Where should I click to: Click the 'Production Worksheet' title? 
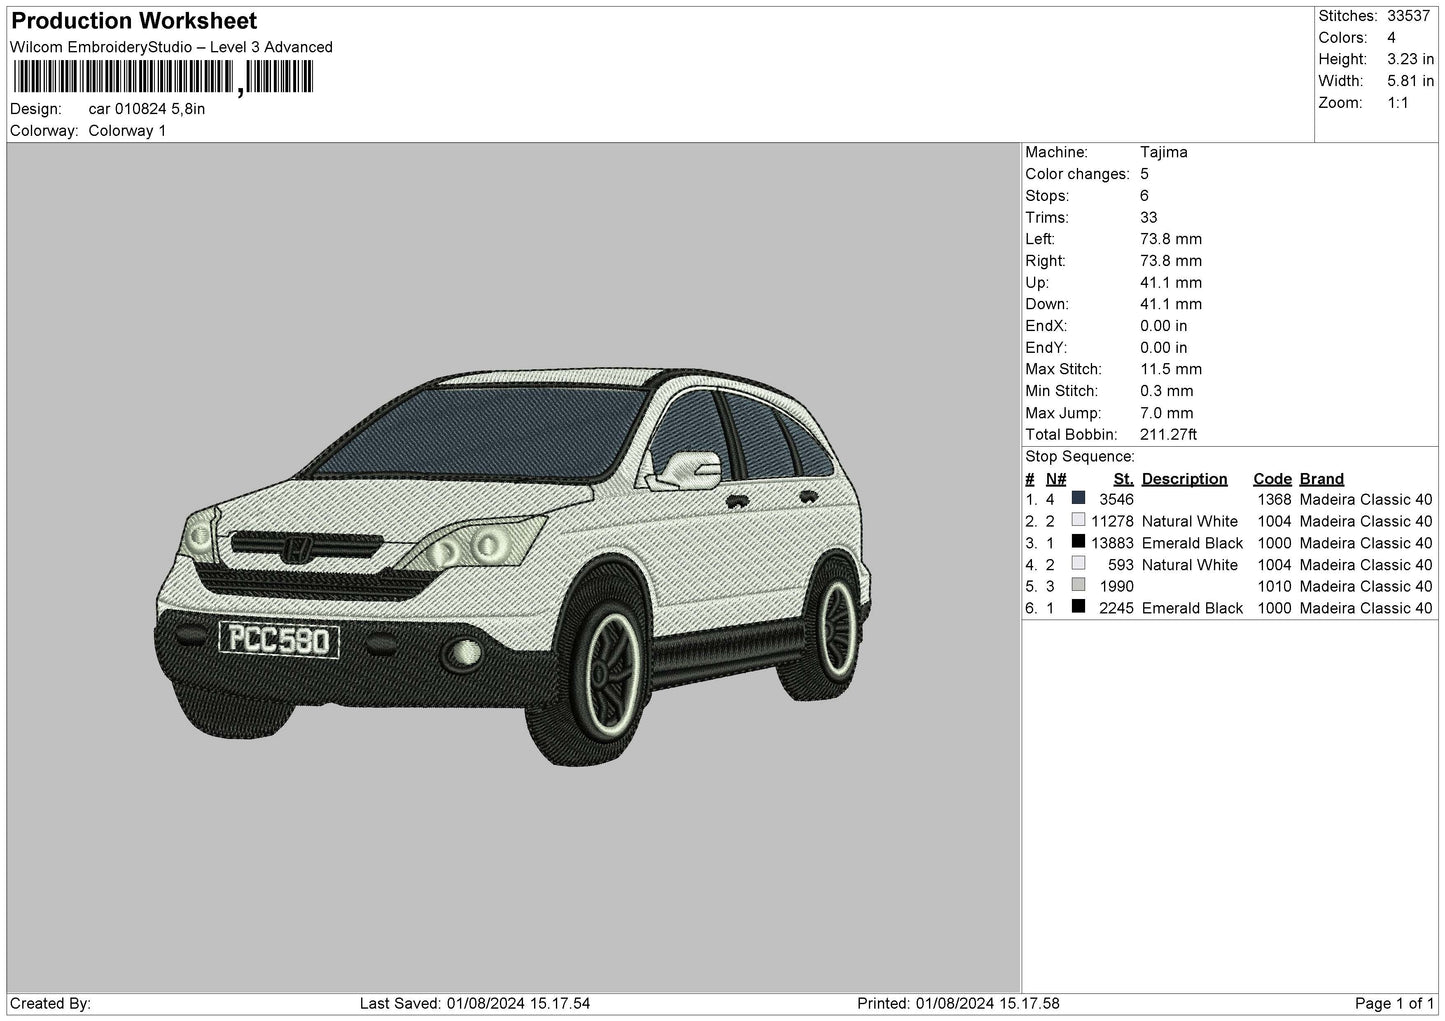[134, 21]
